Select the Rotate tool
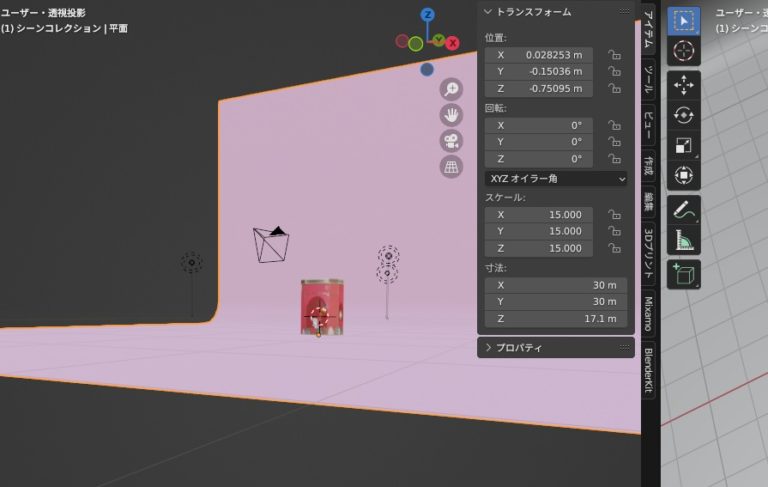 [x=683, y=115]
